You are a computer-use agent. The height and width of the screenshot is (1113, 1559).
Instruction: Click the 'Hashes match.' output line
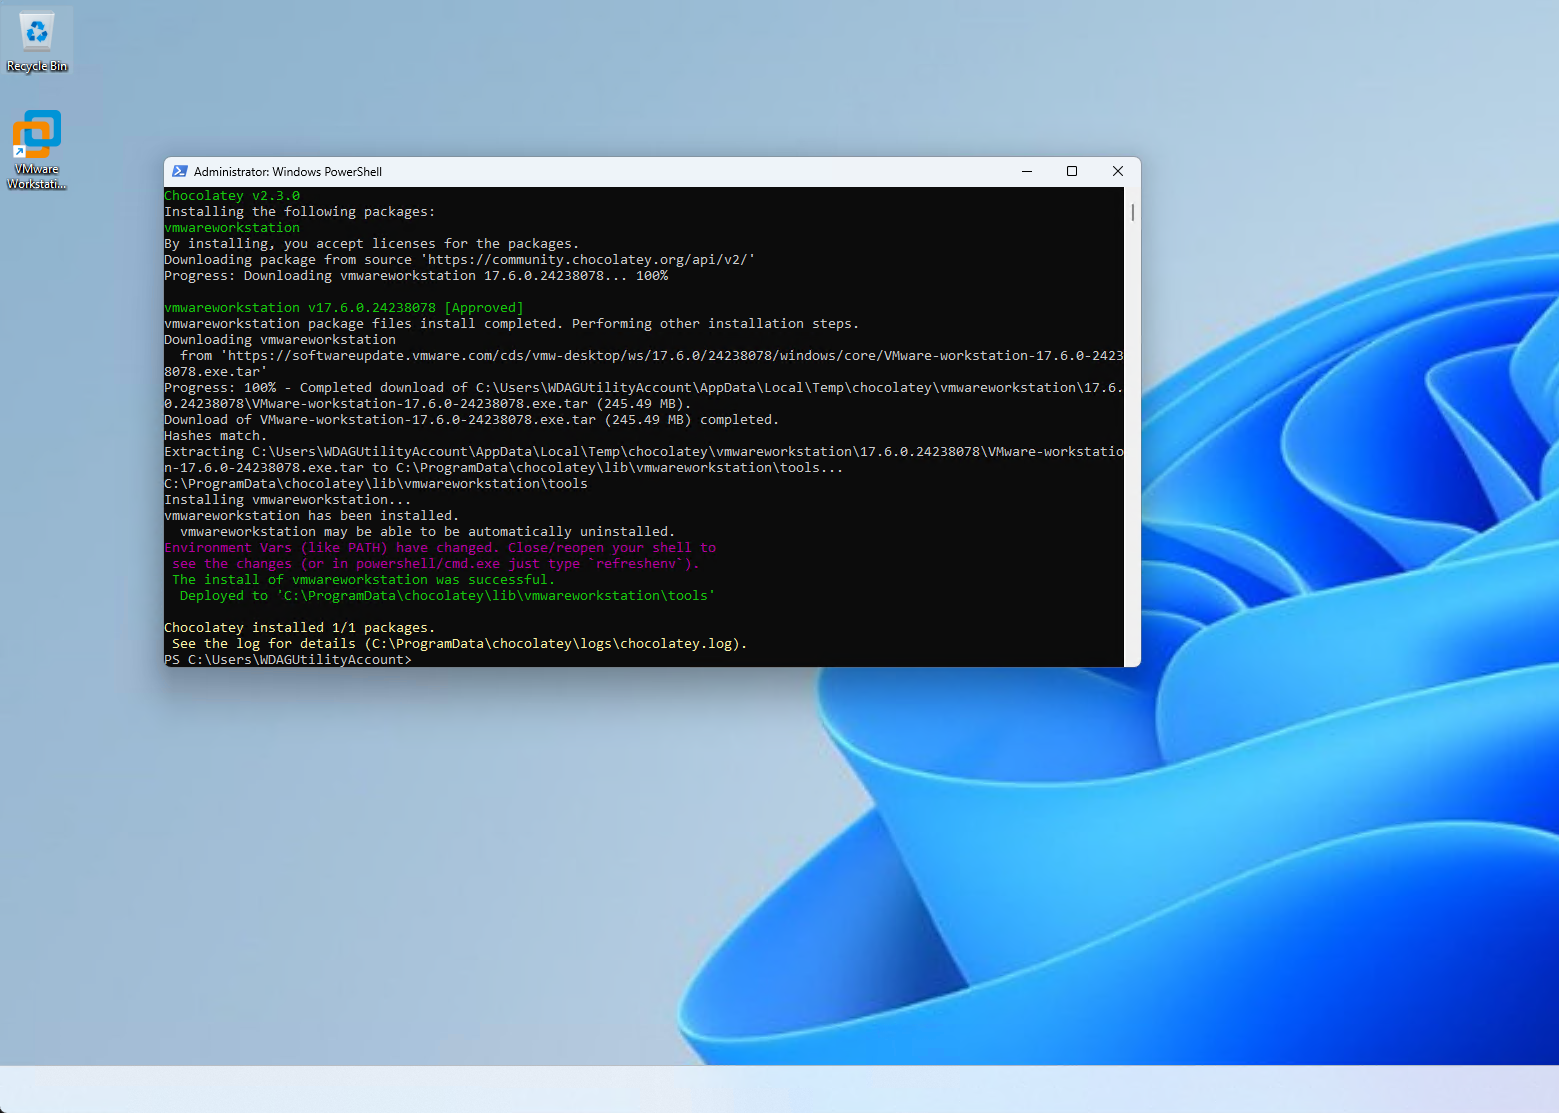click(x=215, y=436)
